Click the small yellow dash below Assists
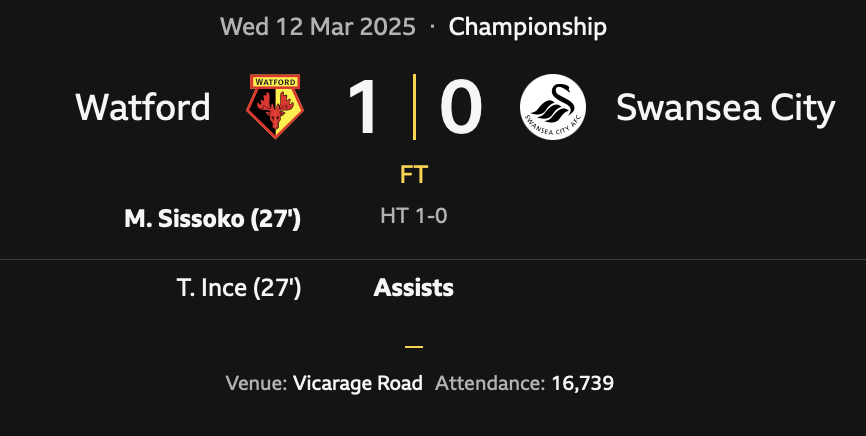This screenshot has width=866, height=436. 414,347
